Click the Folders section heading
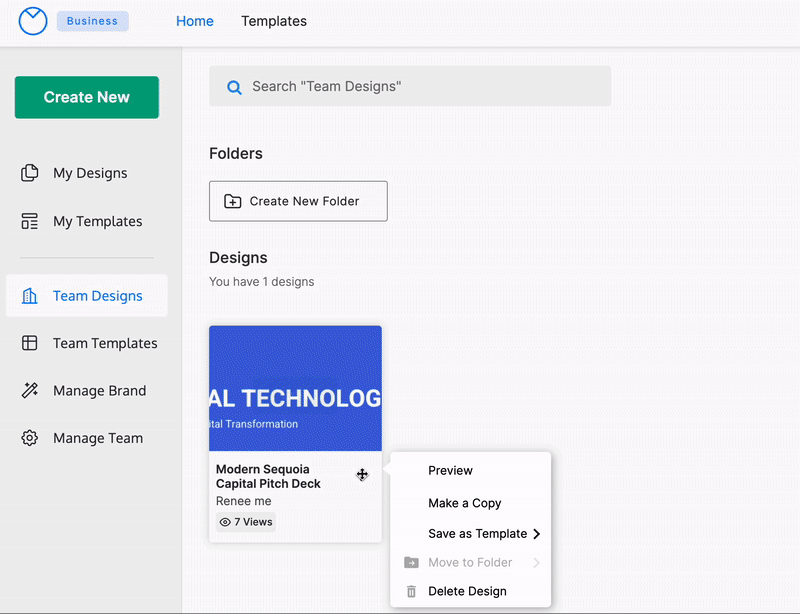 click(236, 154)
